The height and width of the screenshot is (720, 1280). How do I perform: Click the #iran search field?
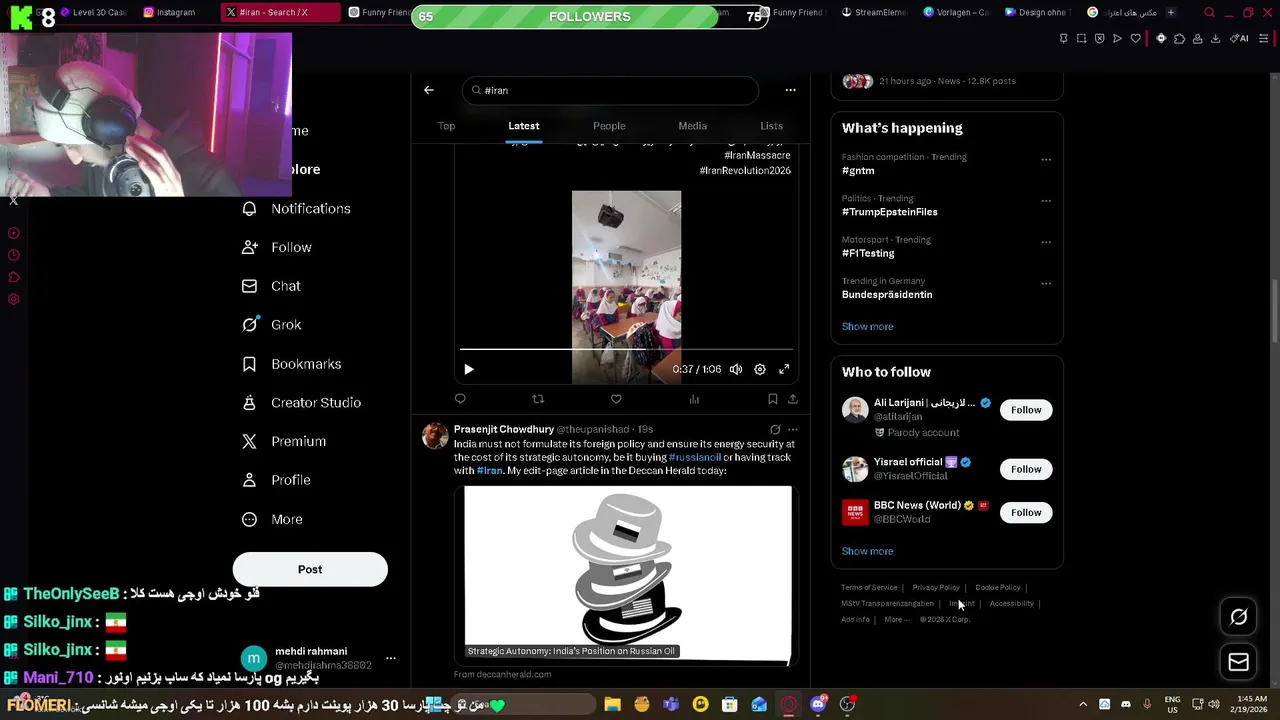pyautogui.click(x=610, y=90)
